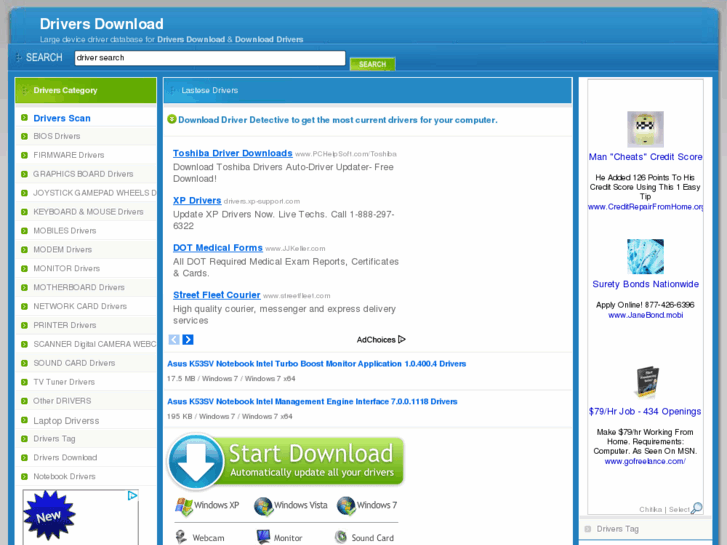Click the Windows XP logo icon

point(184,506)
